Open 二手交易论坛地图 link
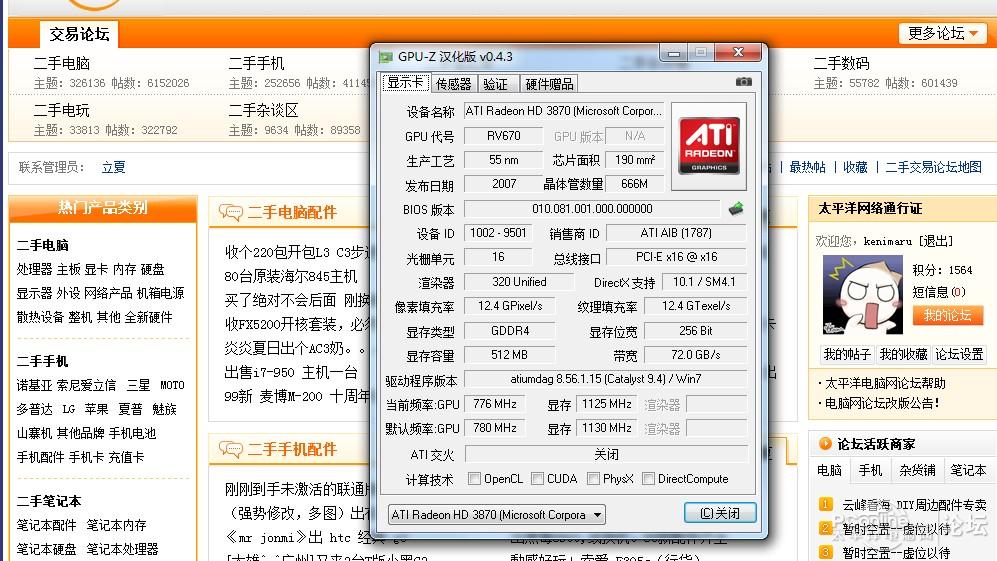997x561 pixels. (933, 167)
